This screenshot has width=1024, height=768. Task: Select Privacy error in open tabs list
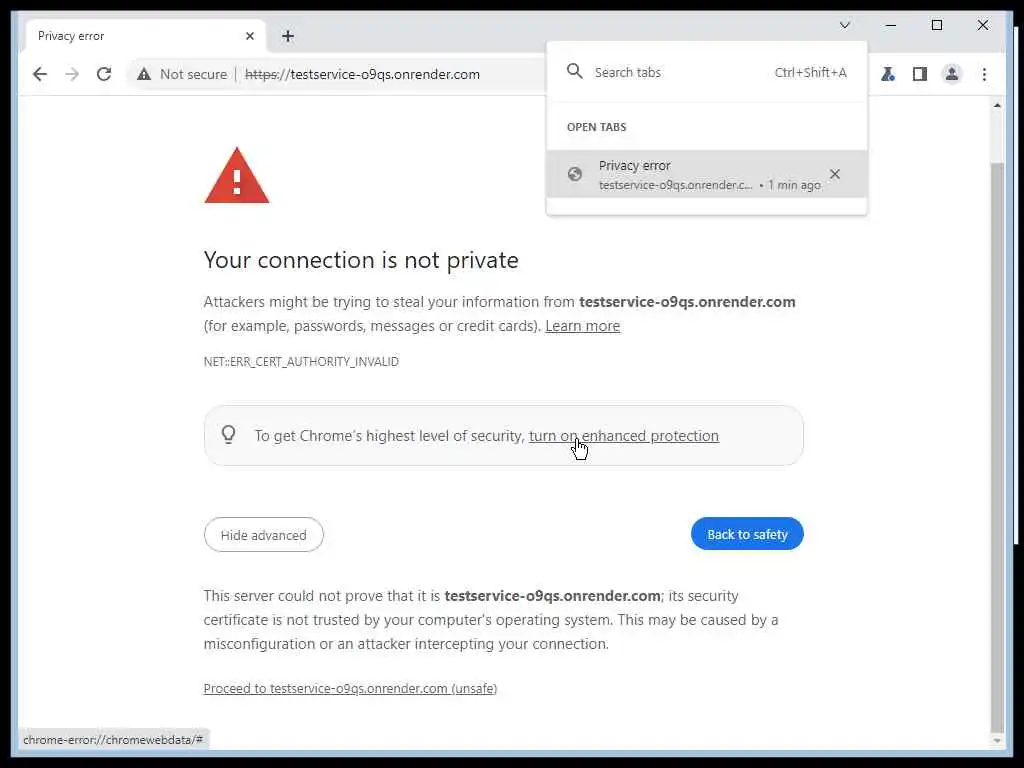pos(680,174)
